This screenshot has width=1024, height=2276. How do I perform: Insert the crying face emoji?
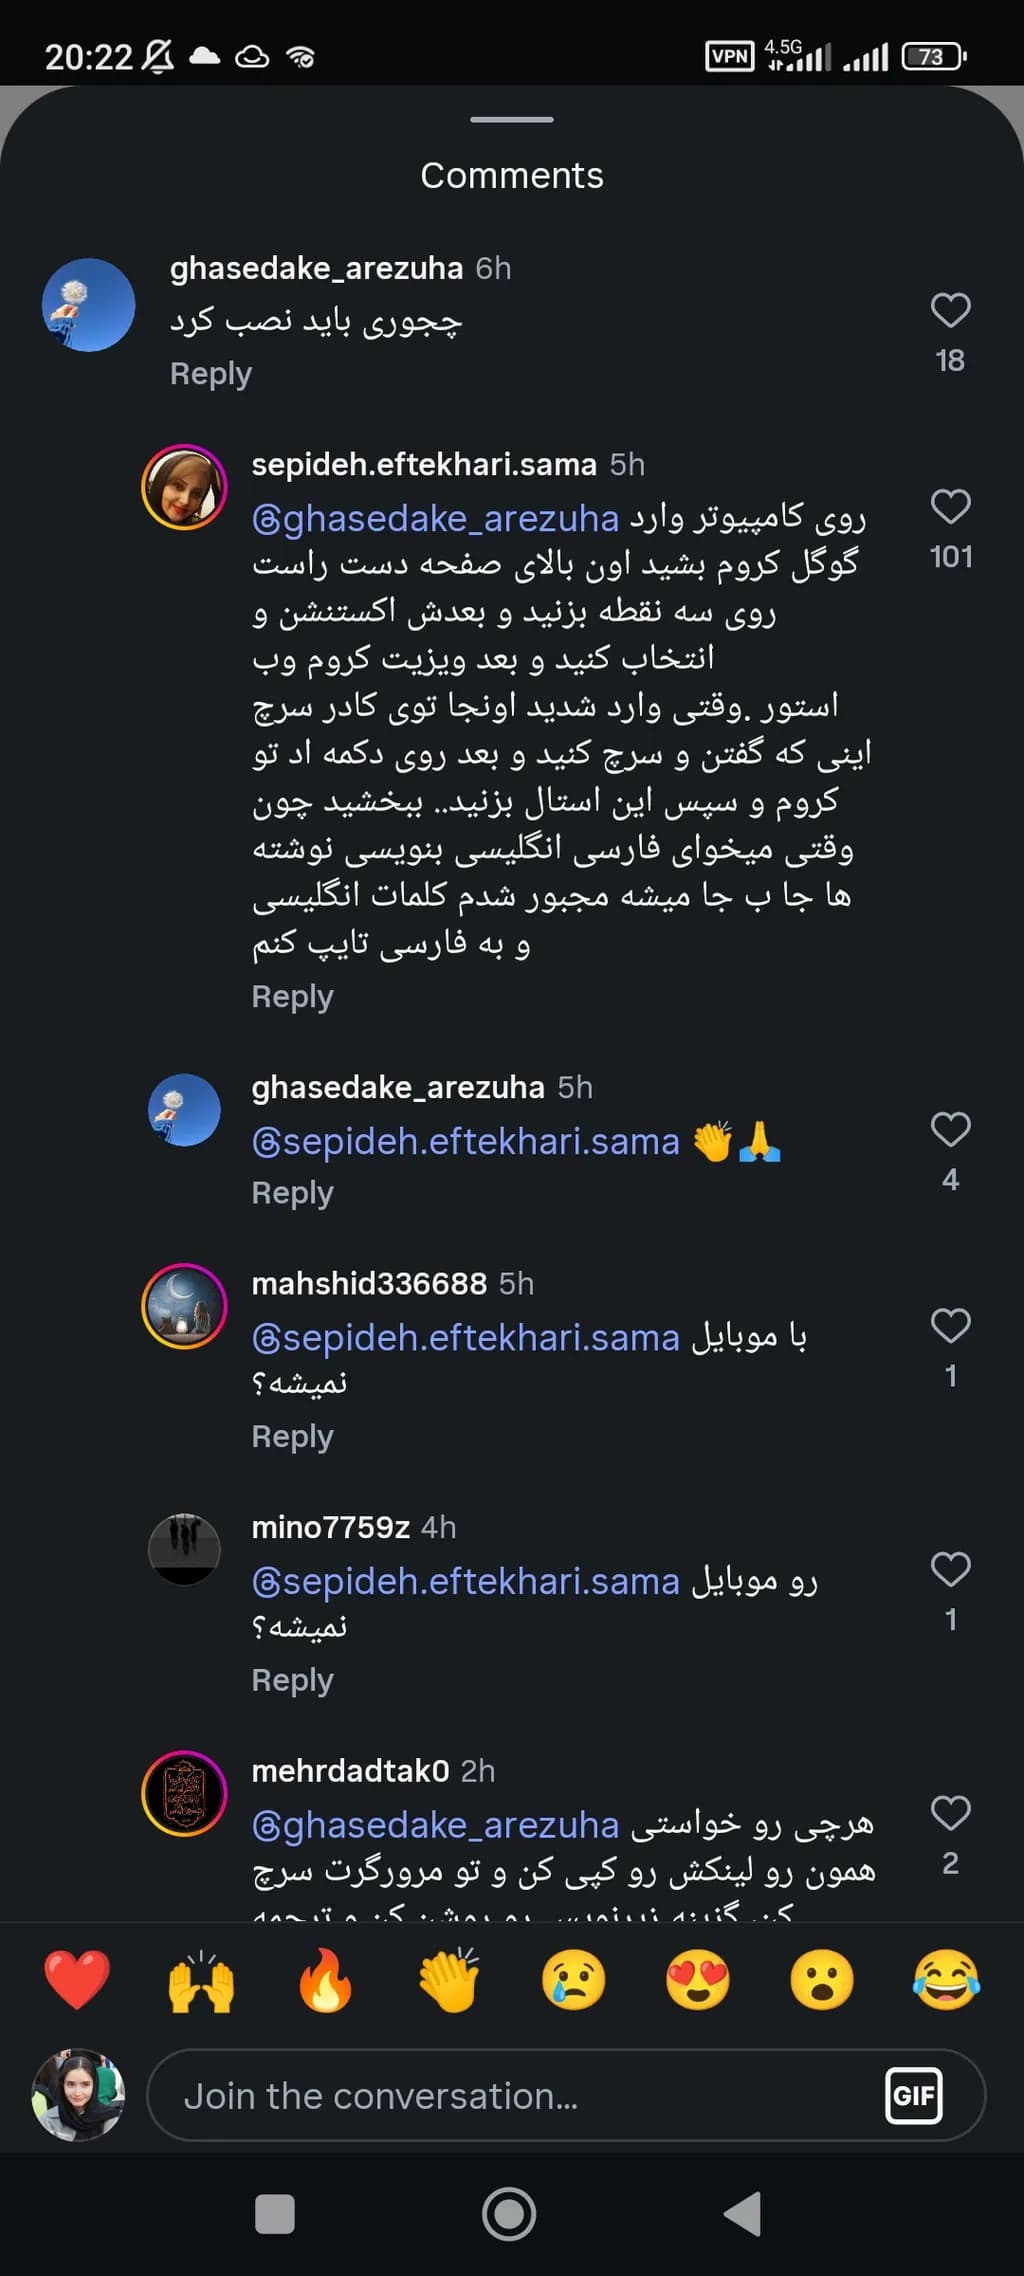(x=574, y=1980)
